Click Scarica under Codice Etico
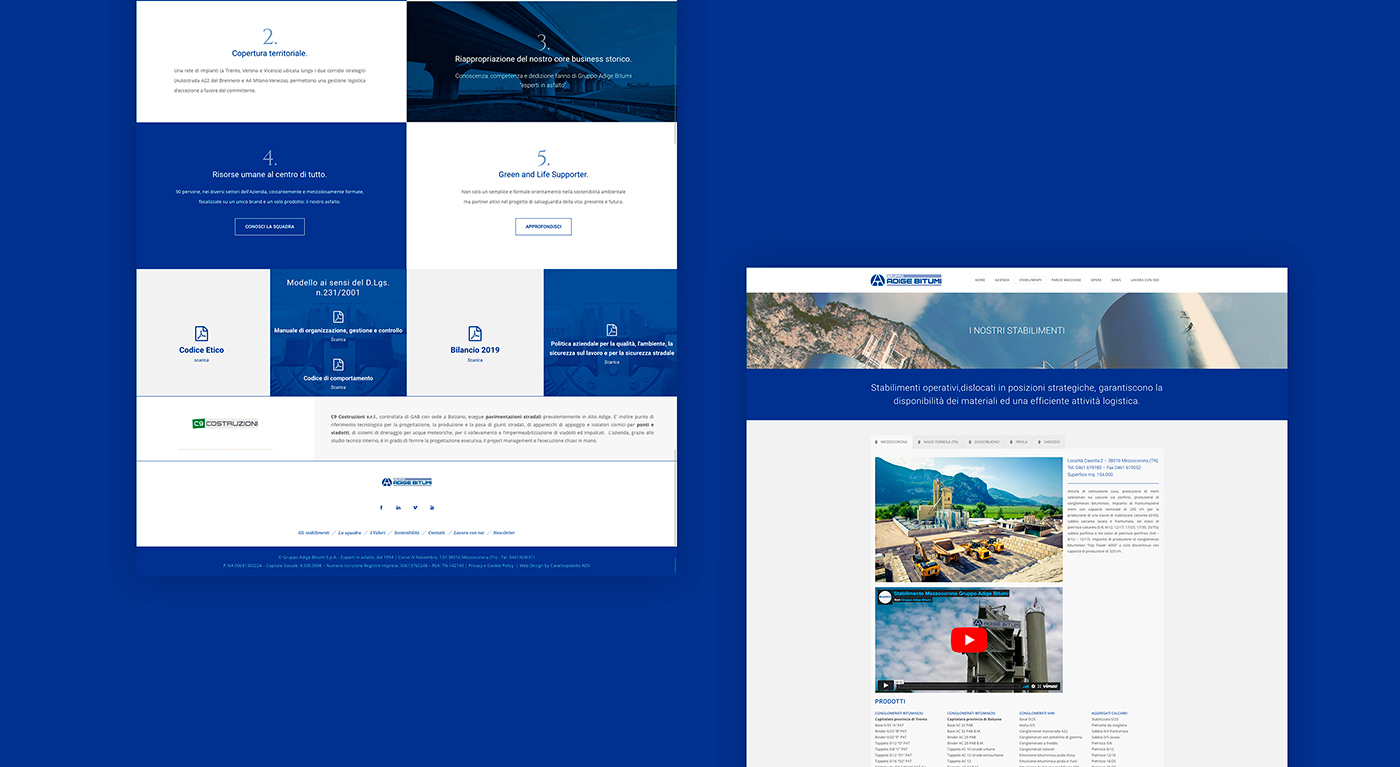1400x767 pixels. 201,360
